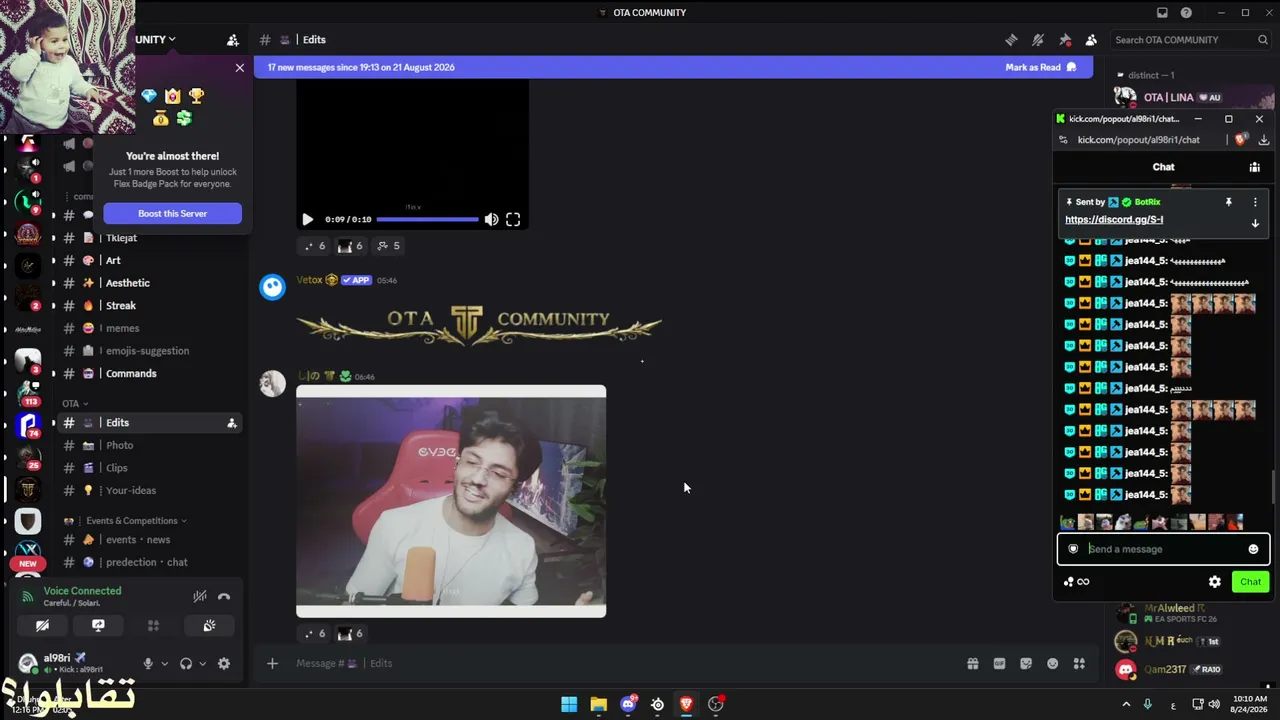Open Kick chat settings gear
This screenshot has width=1280, height=720.
point(1215,582)
